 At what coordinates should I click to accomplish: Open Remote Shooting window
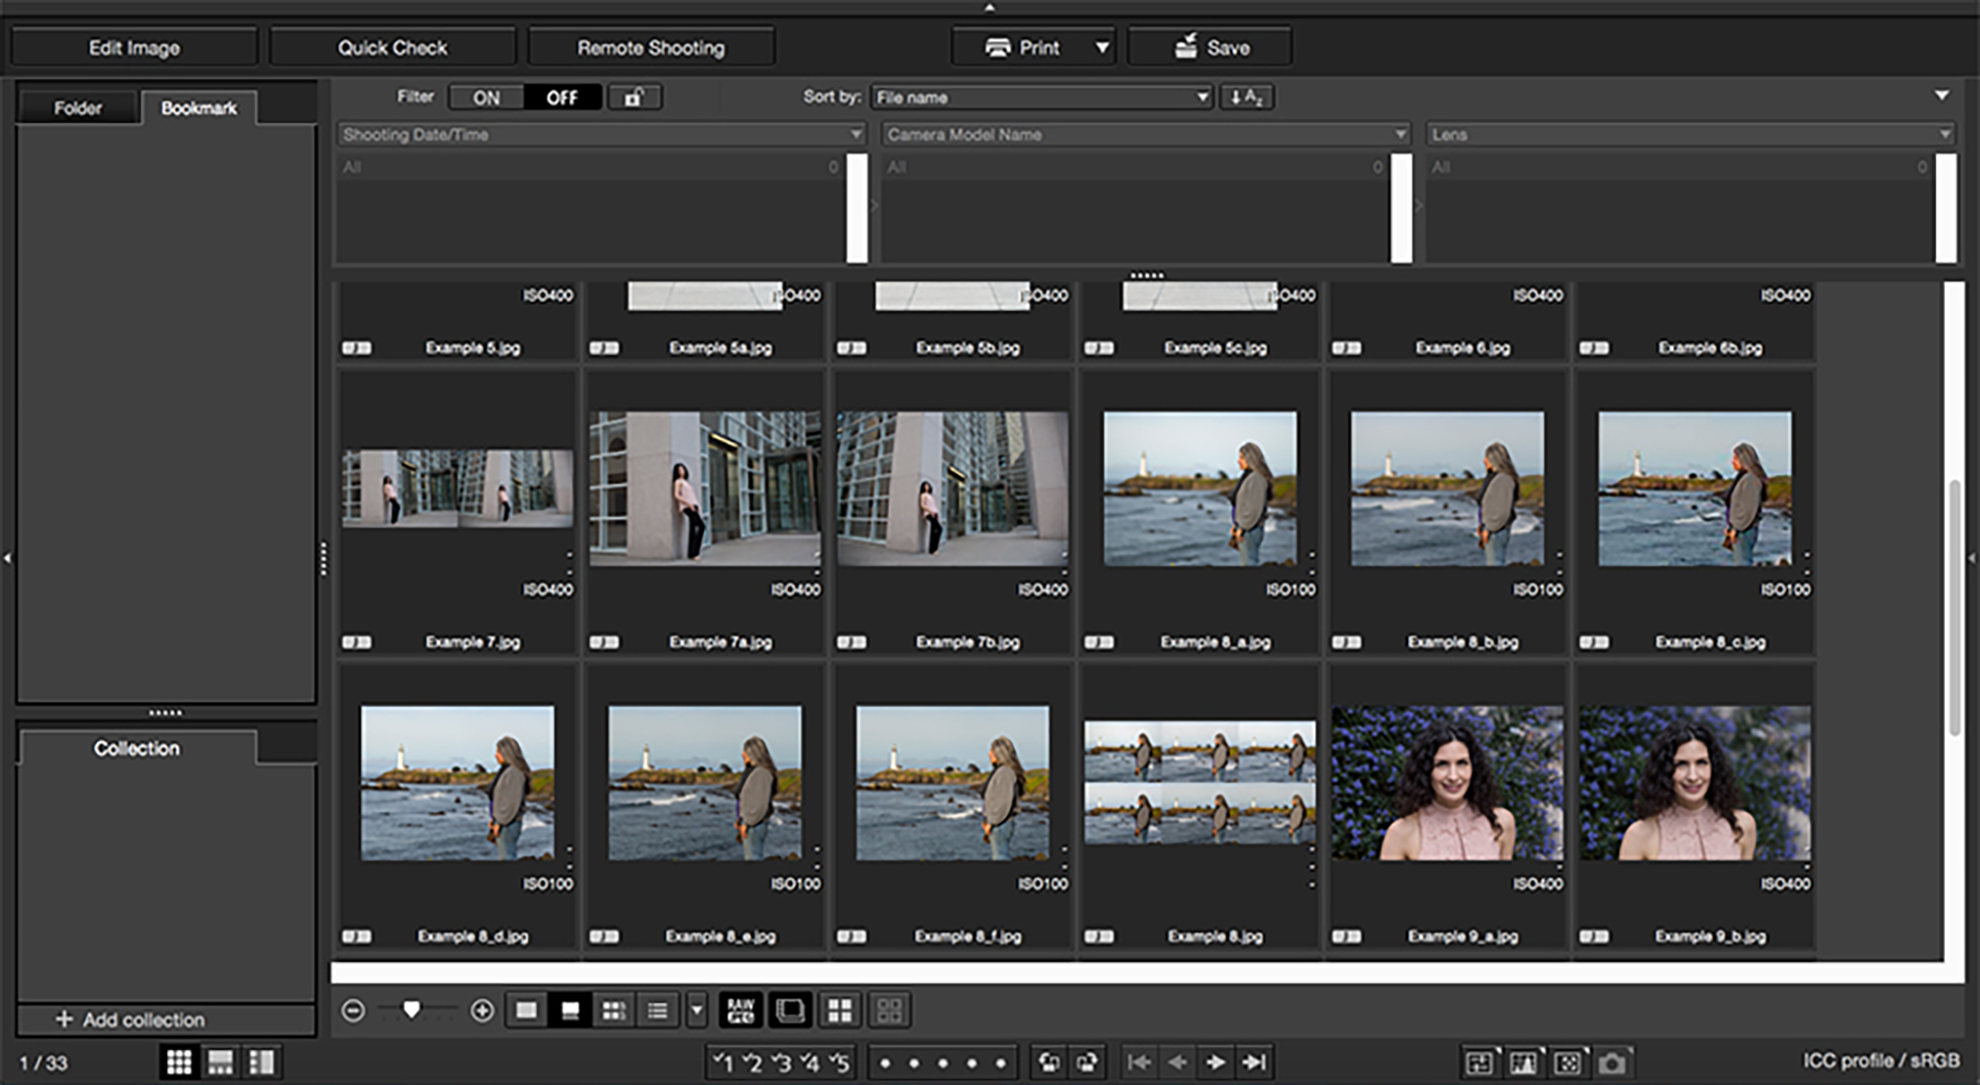[650, 47]
